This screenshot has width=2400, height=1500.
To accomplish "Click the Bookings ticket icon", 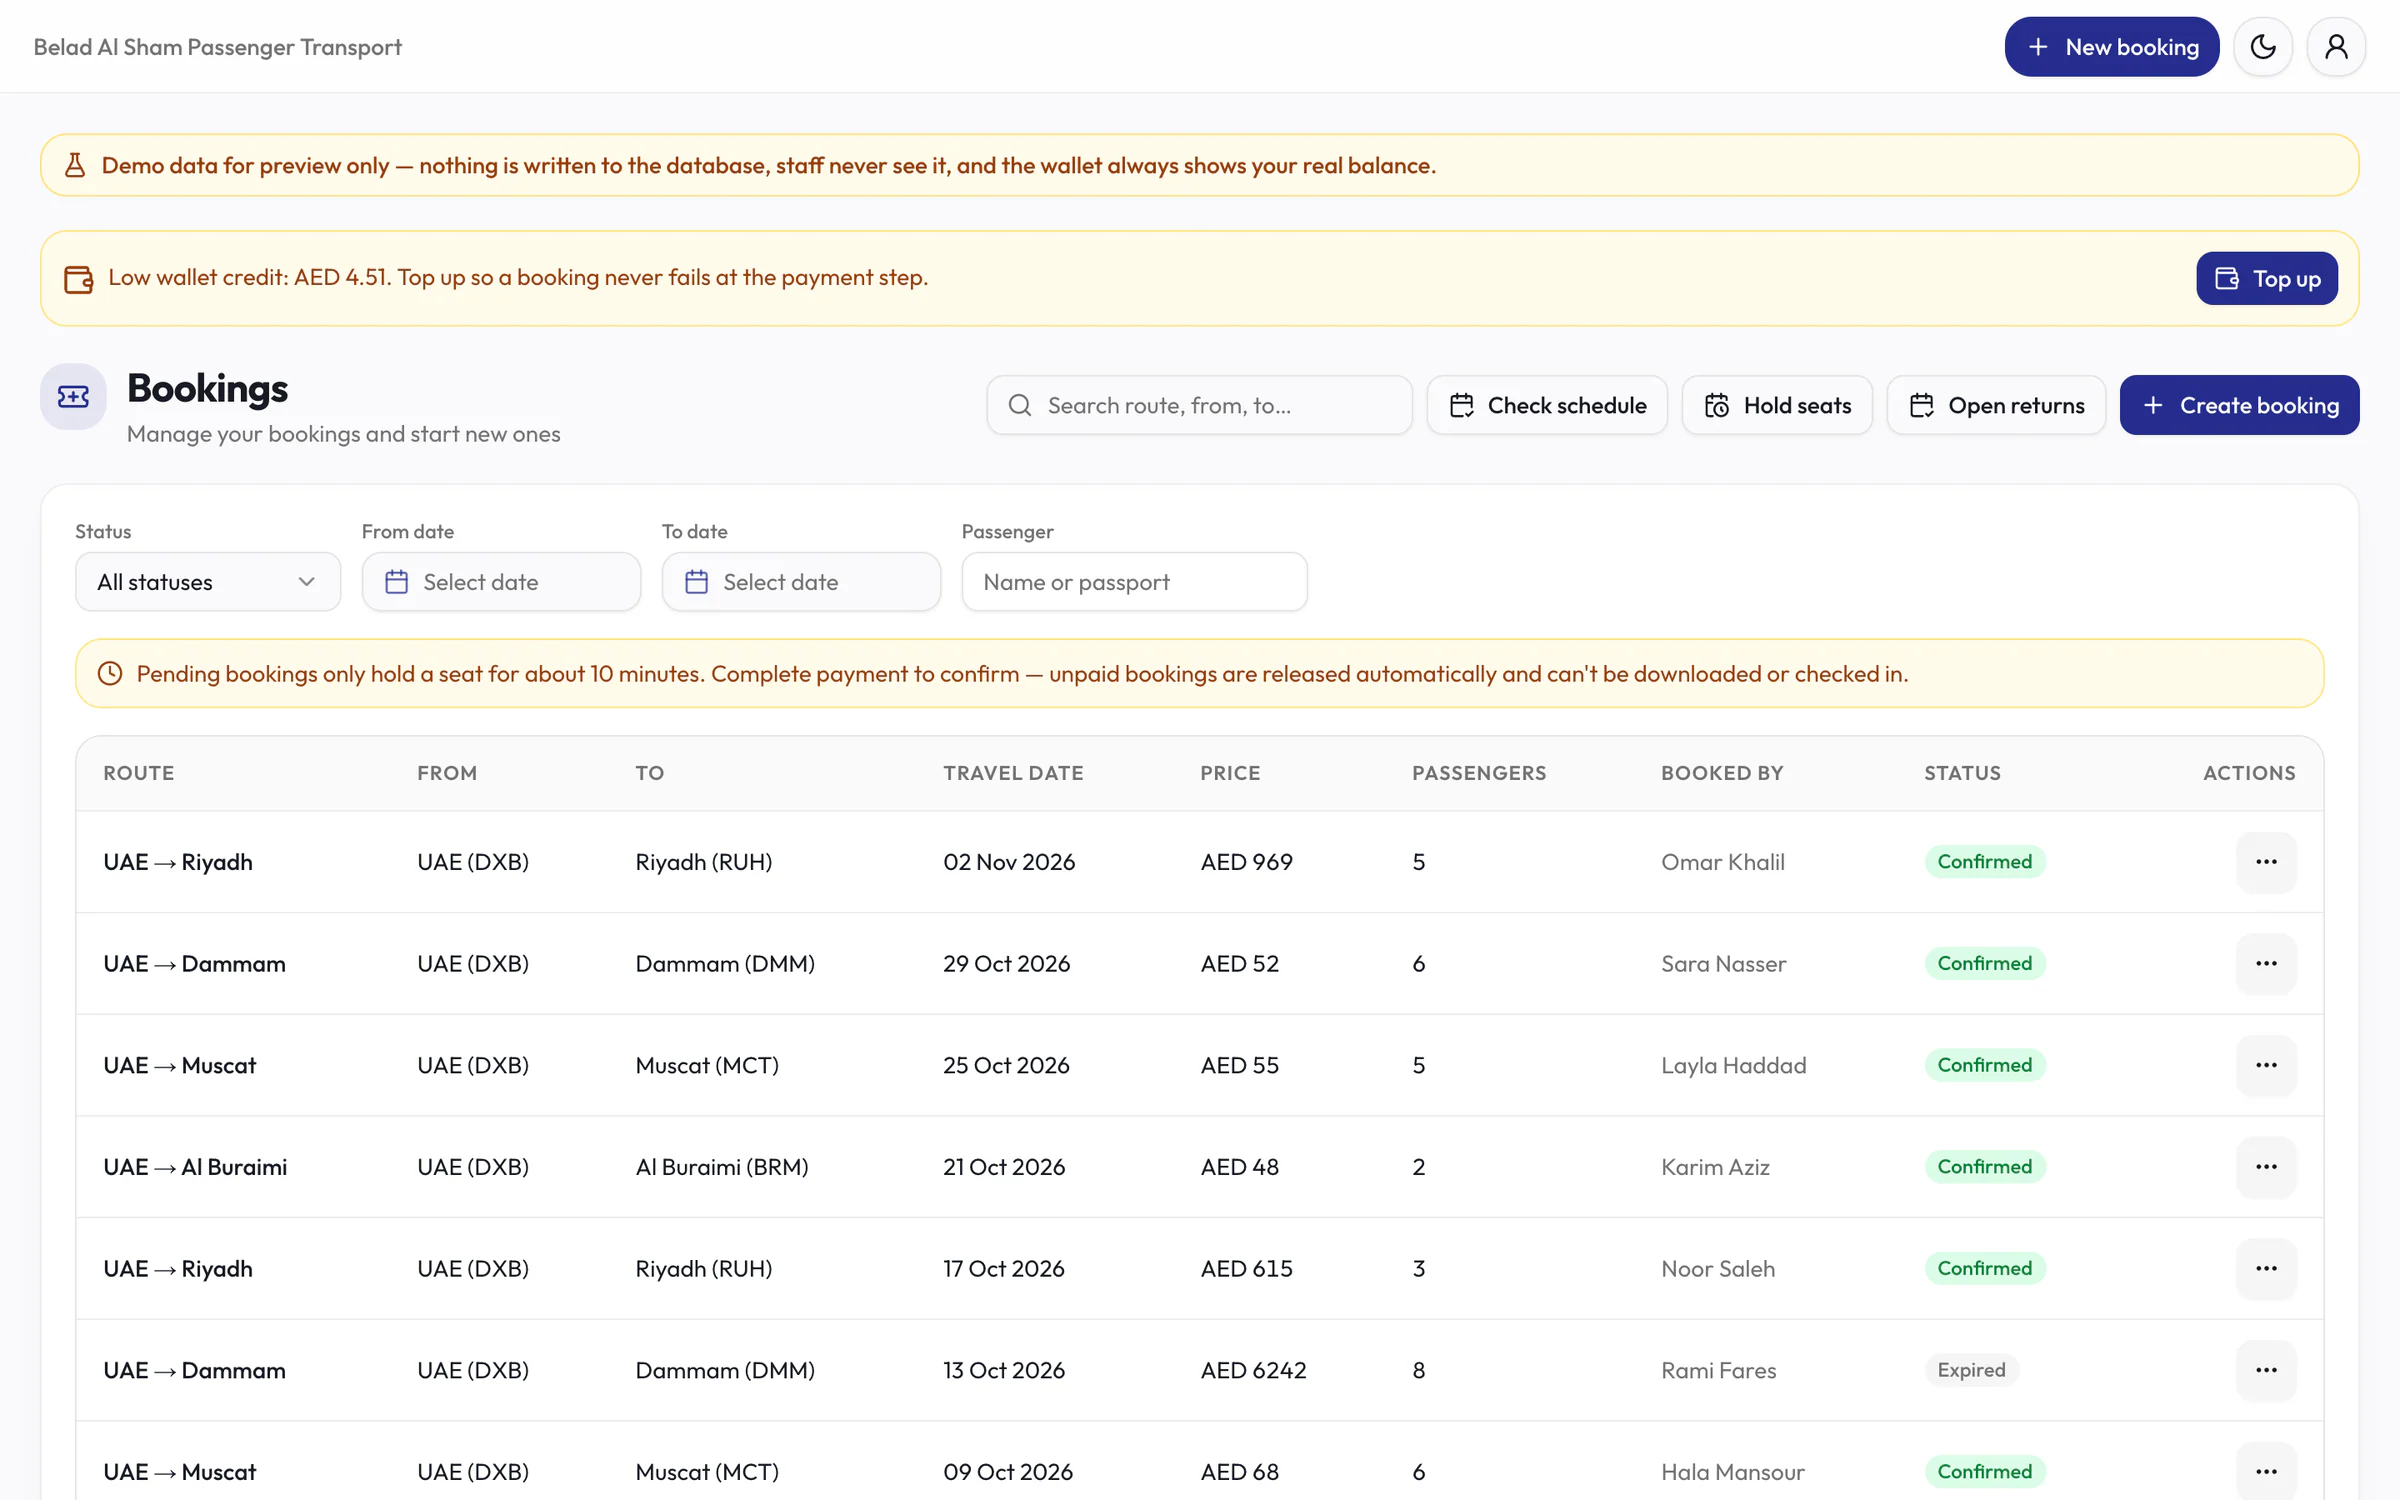I will tap(73, 397).
